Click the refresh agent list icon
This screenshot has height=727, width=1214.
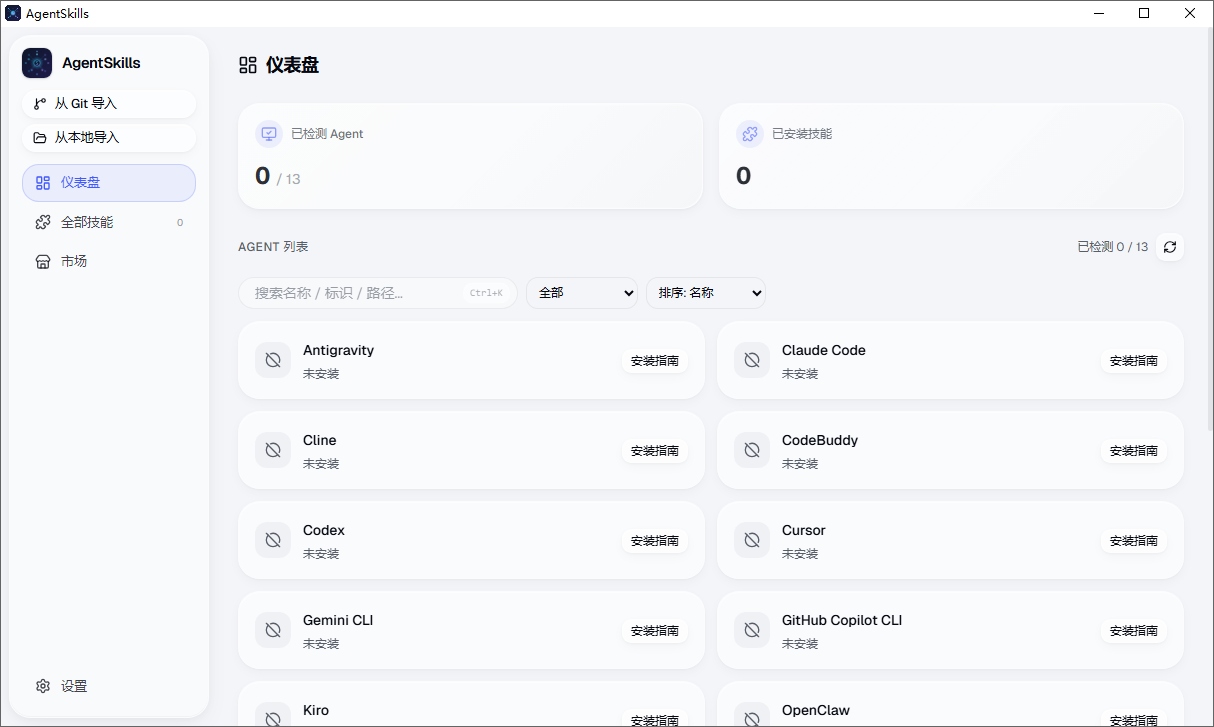pos(1169,247)
